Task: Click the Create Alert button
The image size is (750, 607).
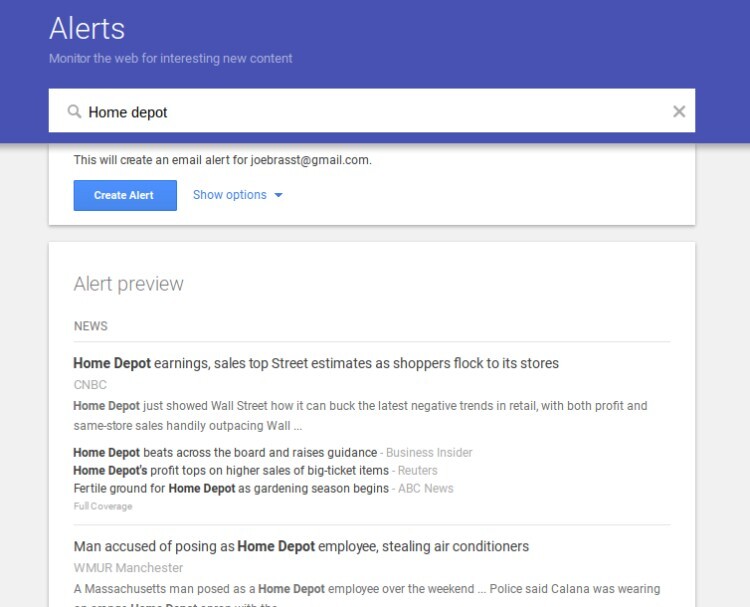Action: [125, 195]
